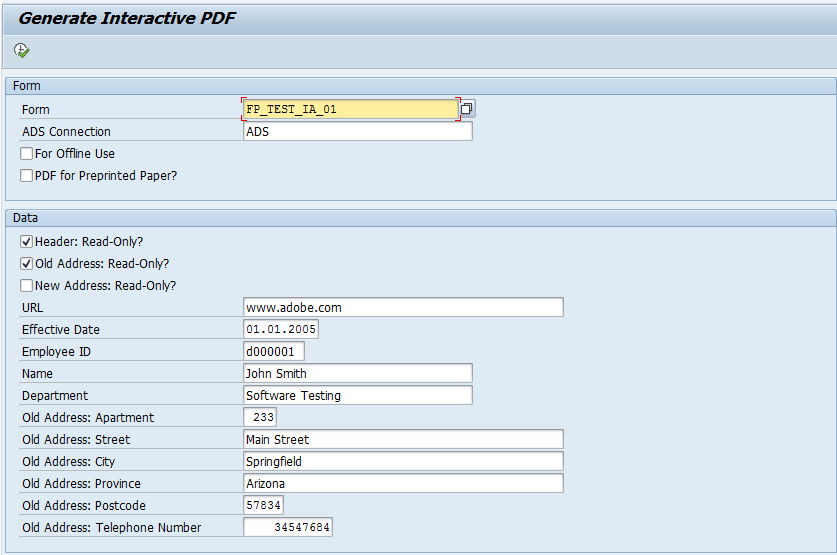
Task: Select the Form name input field
Action: 351,109
